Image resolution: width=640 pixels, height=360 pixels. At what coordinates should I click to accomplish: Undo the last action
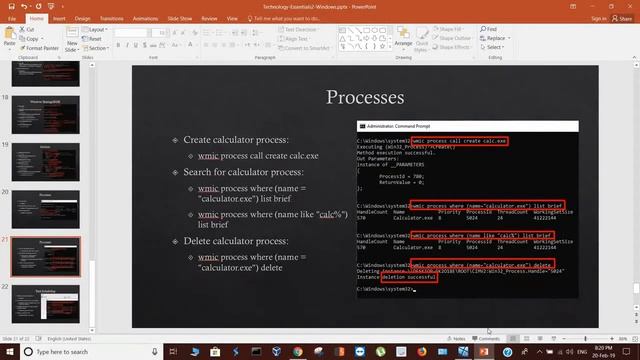[24, 7]
